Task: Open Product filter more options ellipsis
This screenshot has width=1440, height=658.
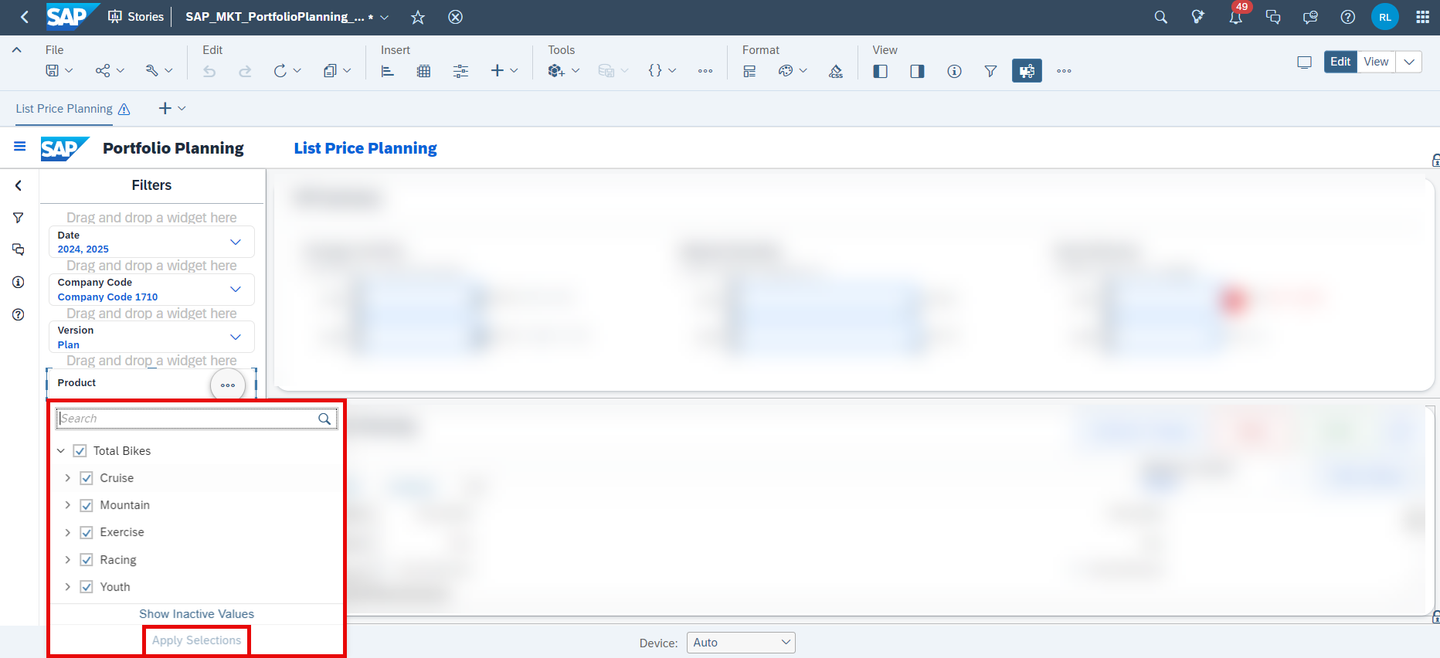Action: click(x=228, y=385)
